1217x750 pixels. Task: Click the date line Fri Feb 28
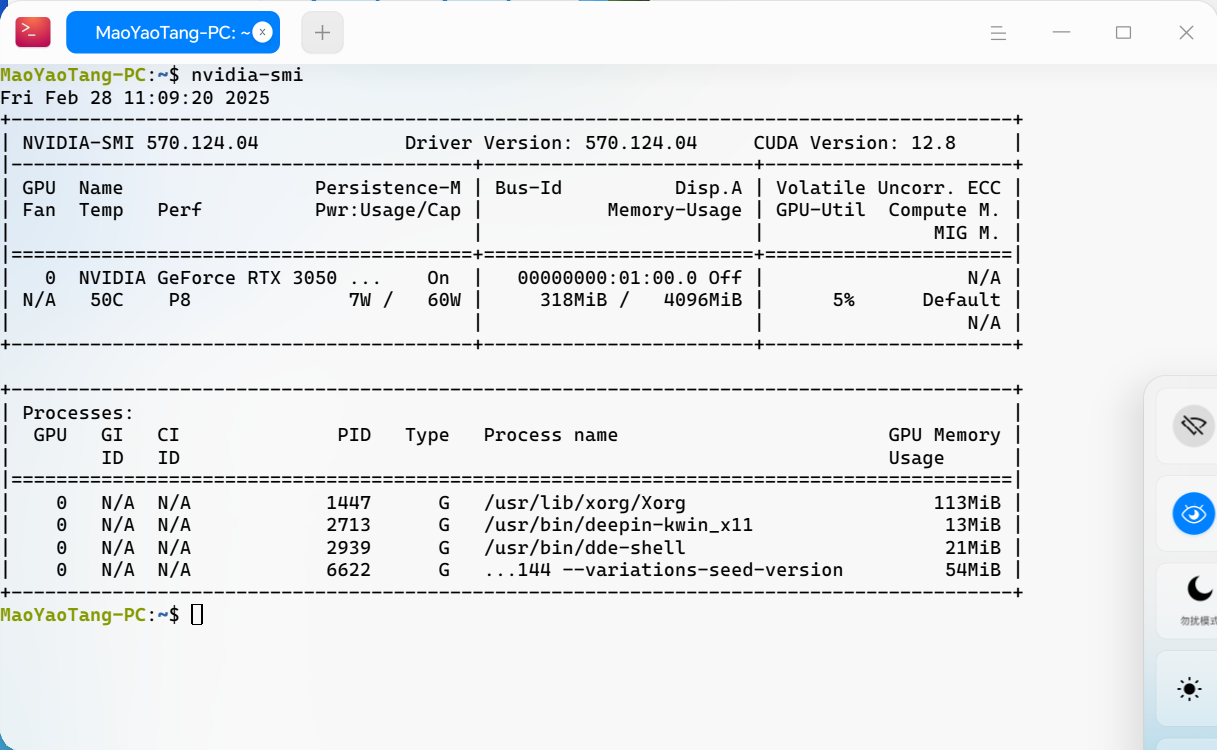coord(135,98)
